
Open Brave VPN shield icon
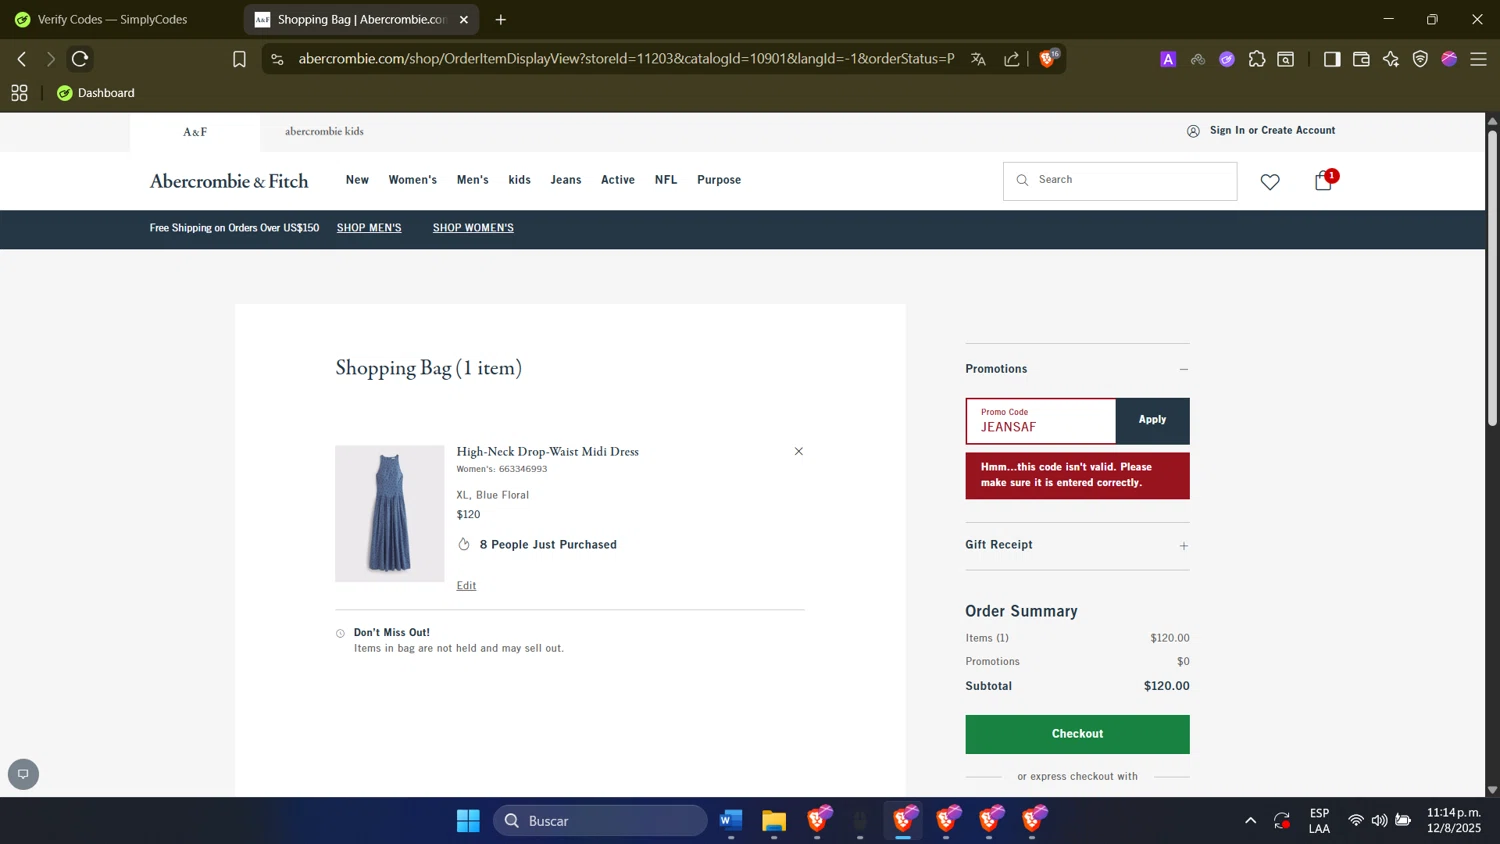[1420, 59]
